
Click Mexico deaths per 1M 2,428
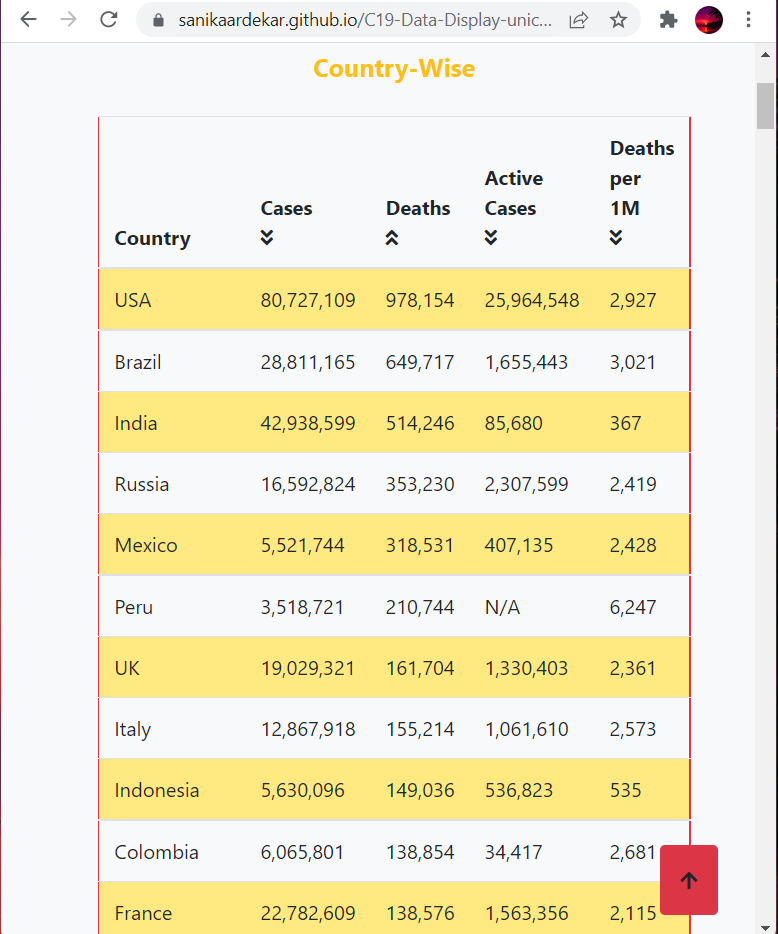coord(633,545)
